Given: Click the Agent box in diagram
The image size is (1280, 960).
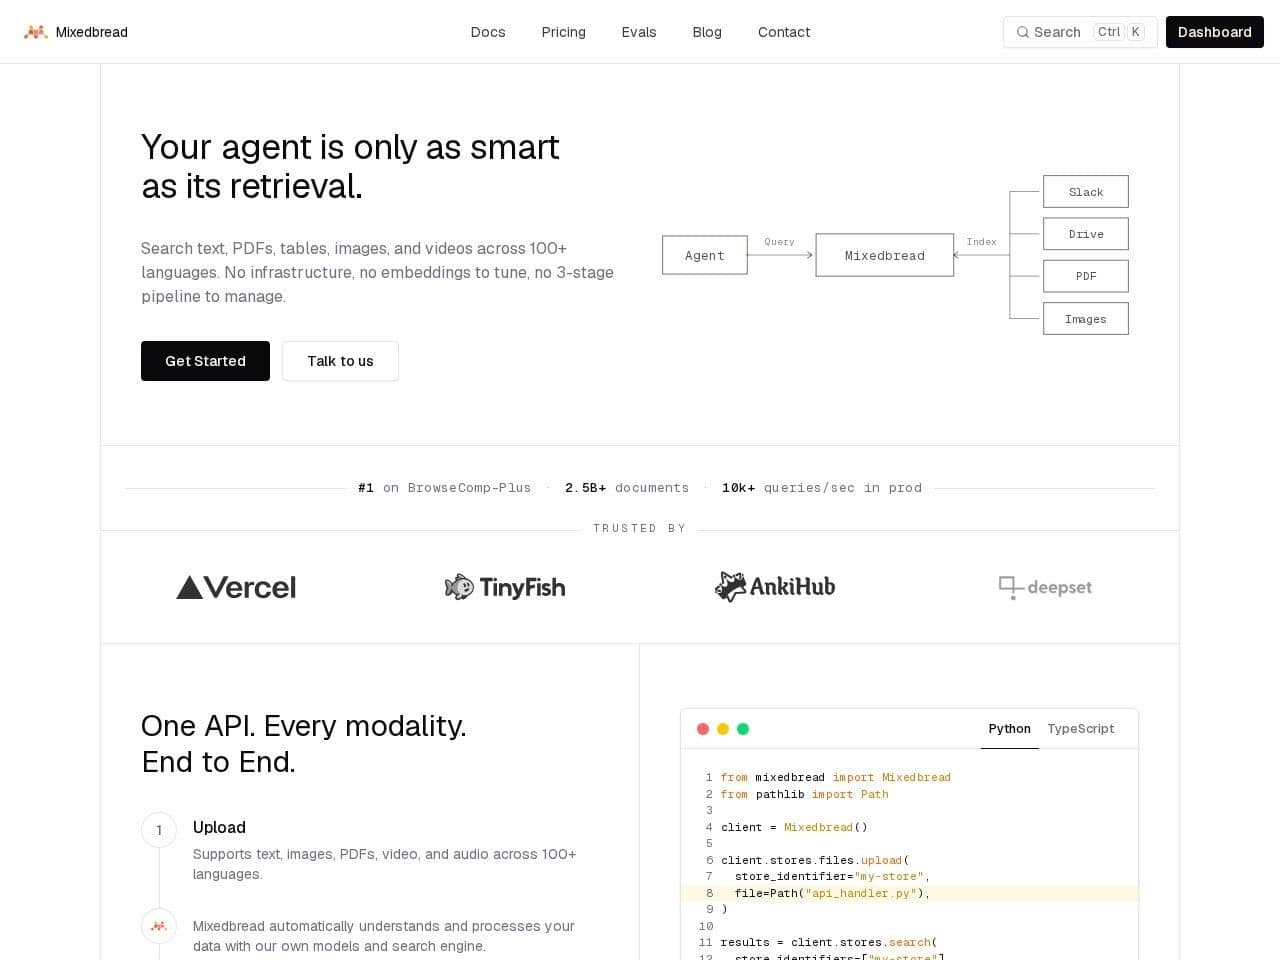Looking at the screenshot, I should pyautogui.click(x=705, y=255).
